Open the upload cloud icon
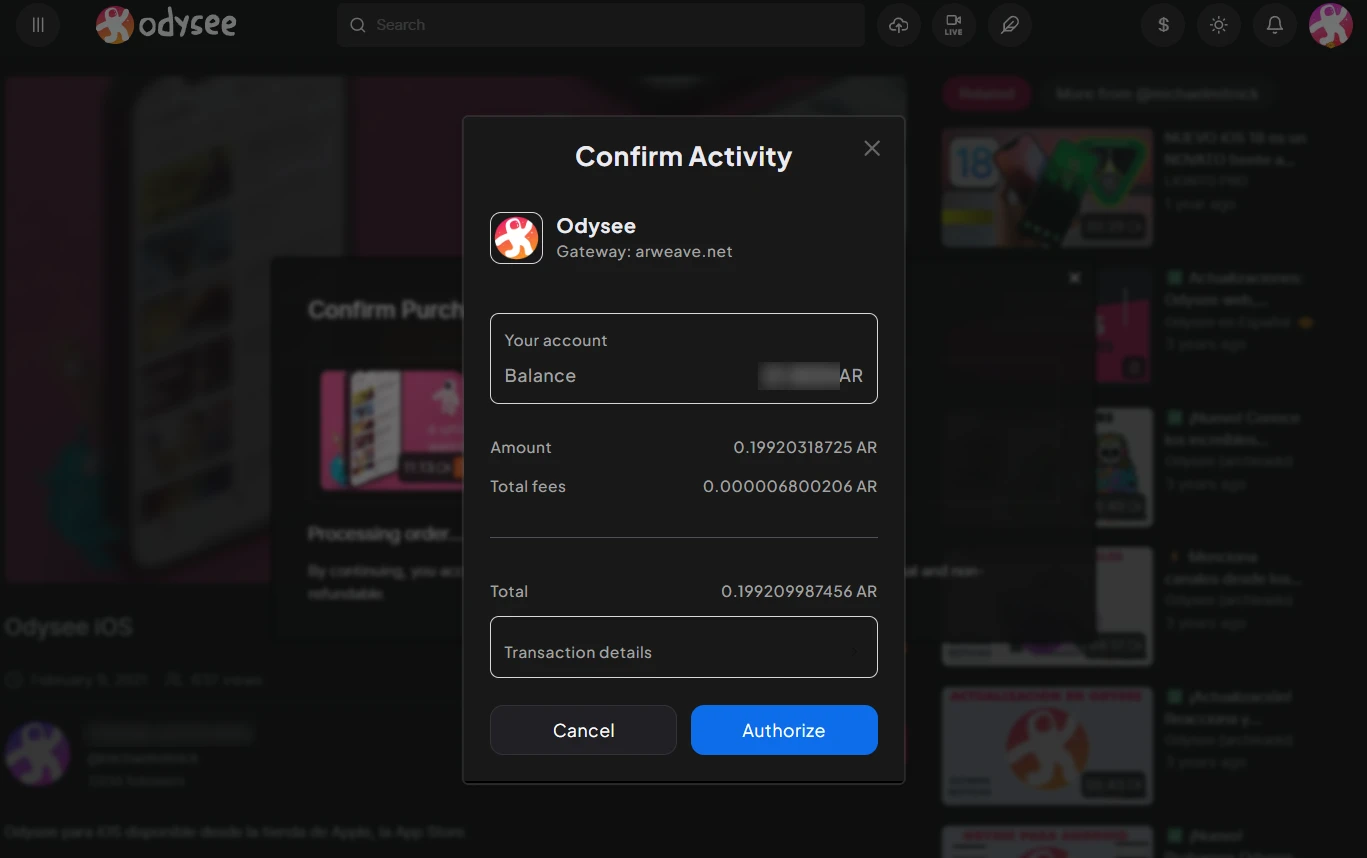Viewport: 1367px width, 858px height. [898, 25]
